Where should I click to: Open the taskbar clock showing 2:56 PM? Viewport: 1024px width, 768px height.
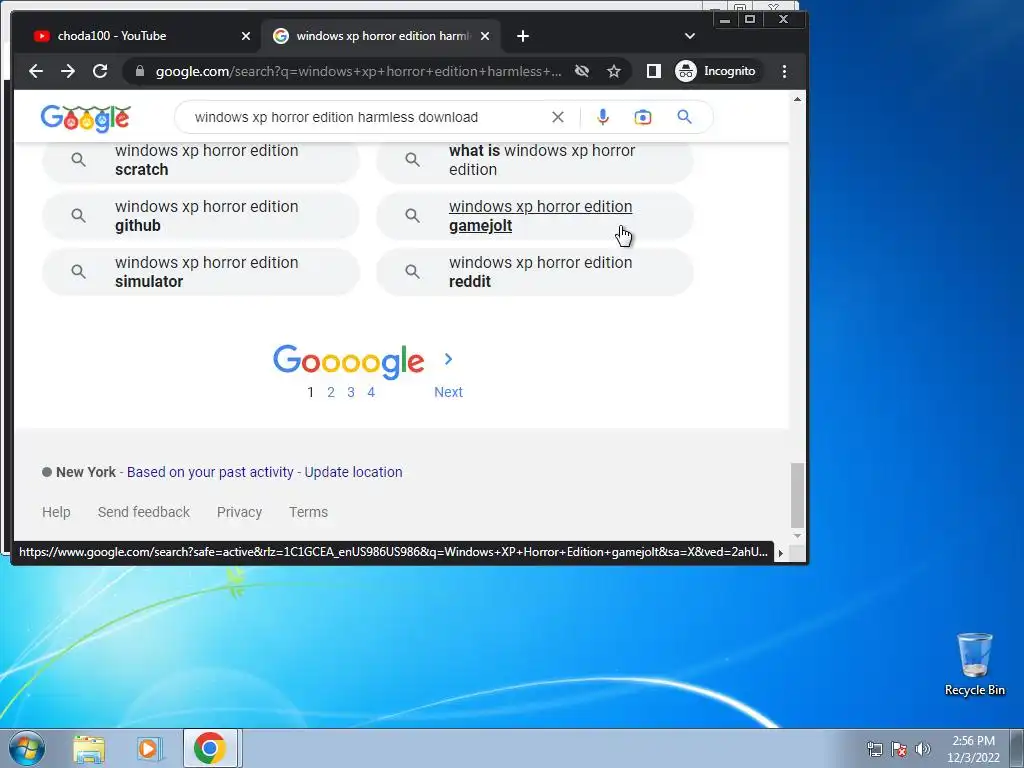pos(973,749)
